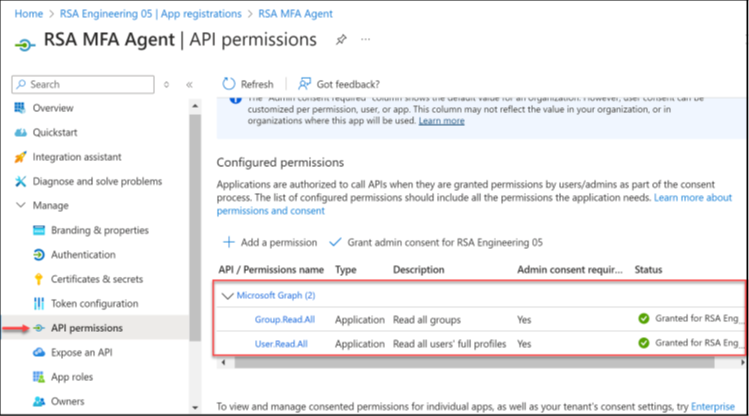Open the more options ellipsis menu
This screenshot has width=749, height=416.
tap(366, 40)
